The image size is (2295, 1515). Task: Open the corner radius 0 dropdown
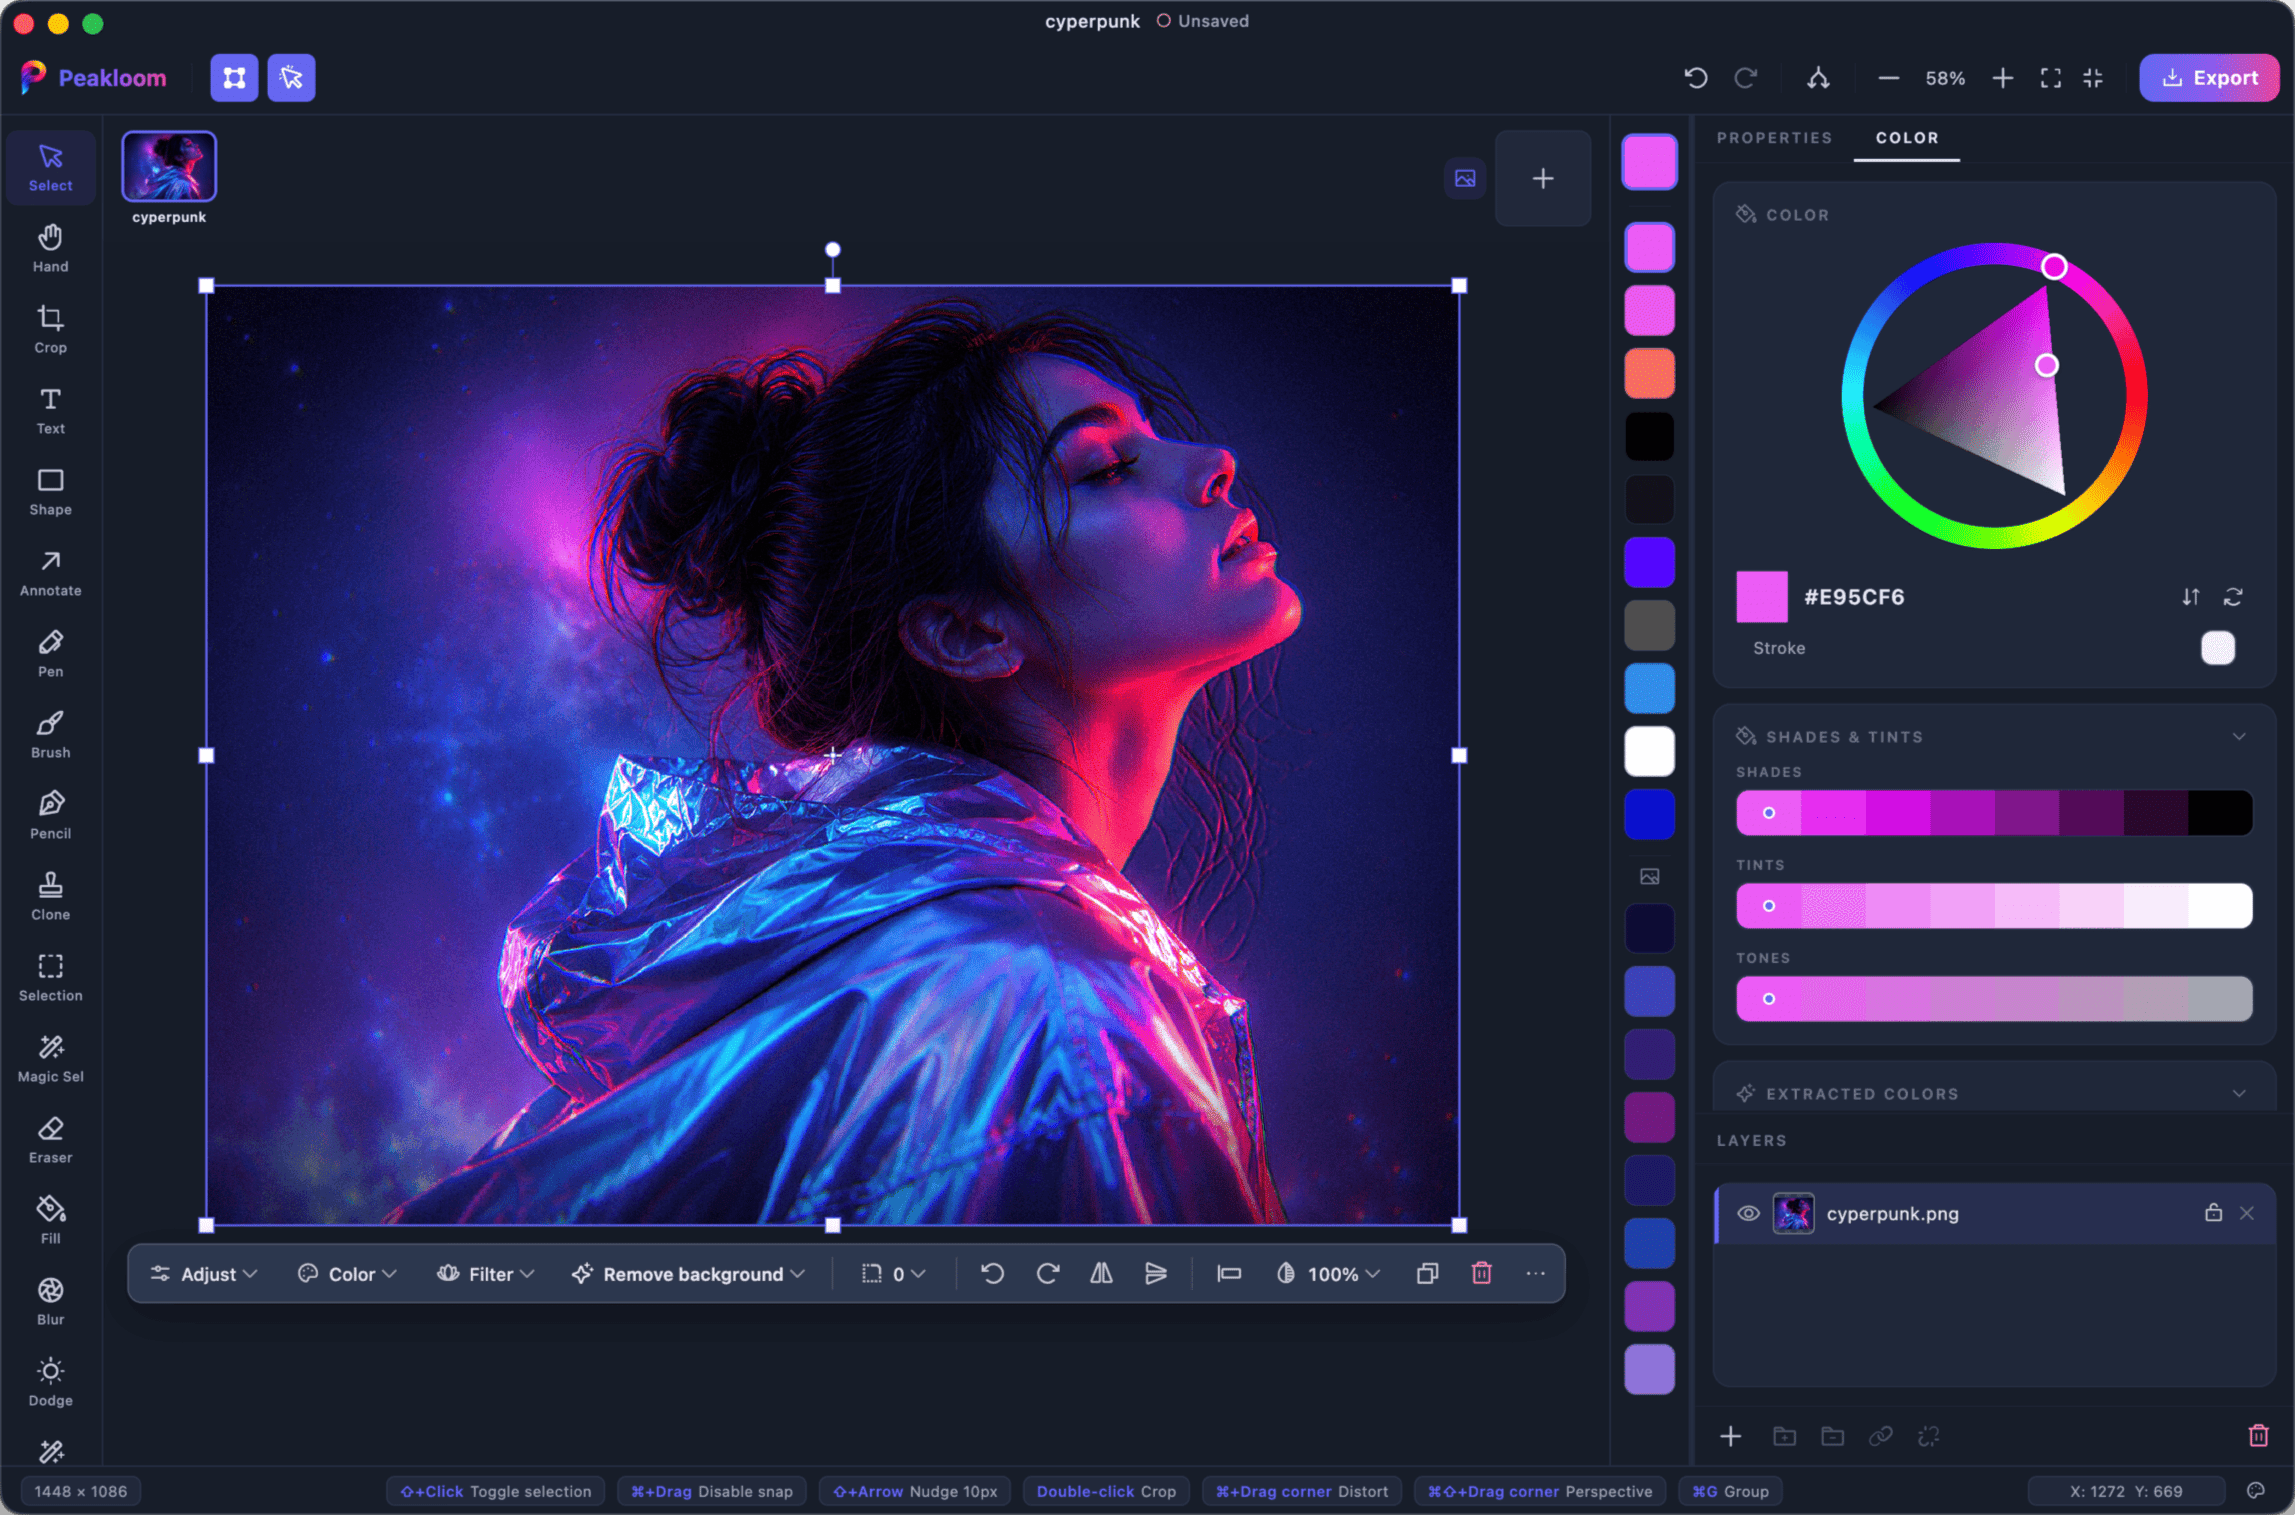(893, 1273)
